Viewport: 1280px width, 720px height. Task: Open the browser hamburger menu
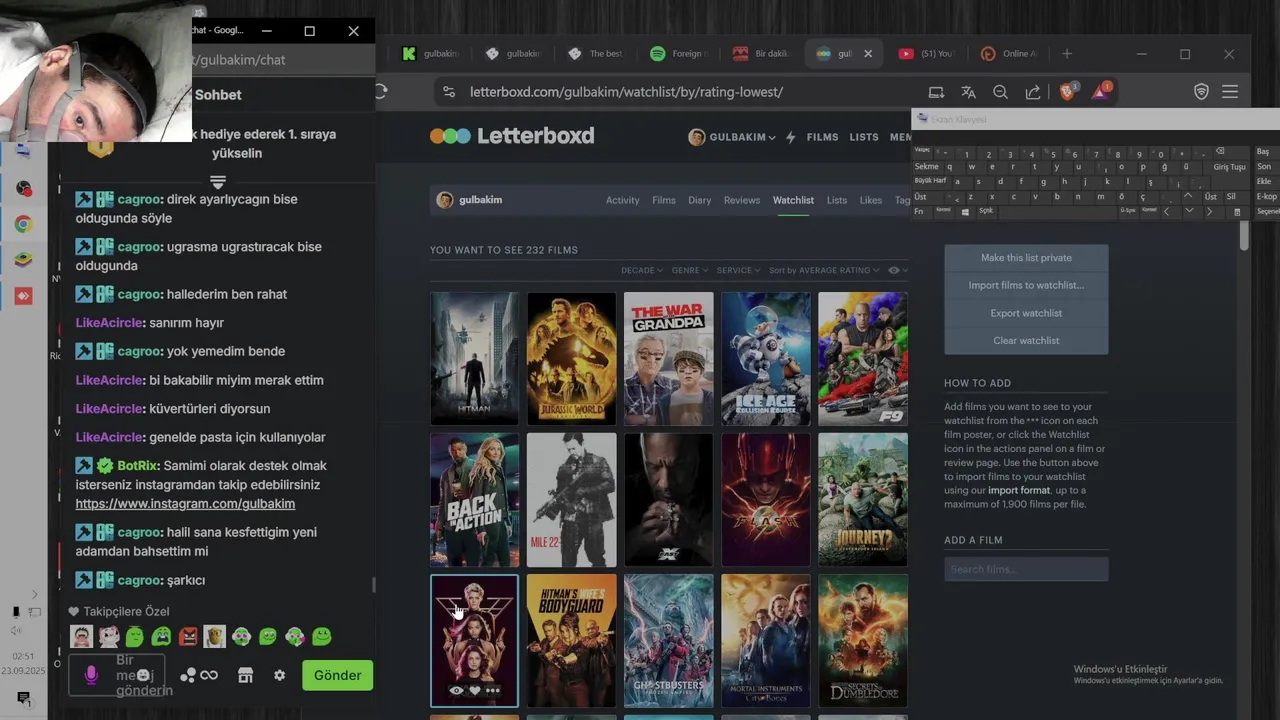coord(1230,92)
